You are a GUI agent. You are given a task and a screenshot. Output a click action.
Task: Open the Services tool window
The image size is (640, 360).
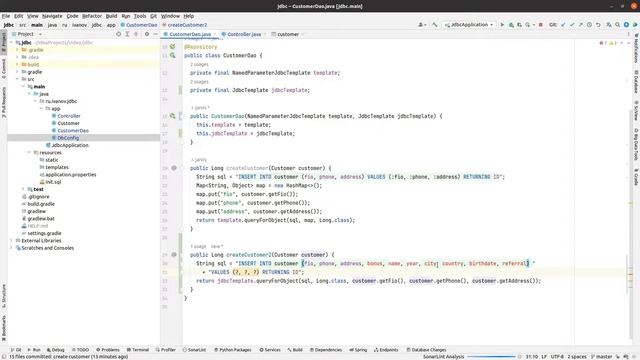pos(270,350)
